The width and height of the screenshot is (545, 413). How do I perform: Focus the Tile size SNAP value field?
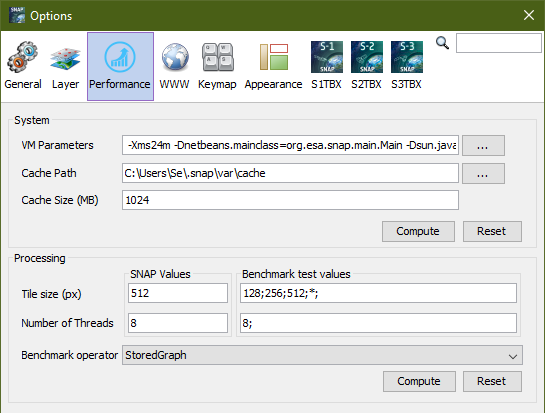(x=178, y=293)
